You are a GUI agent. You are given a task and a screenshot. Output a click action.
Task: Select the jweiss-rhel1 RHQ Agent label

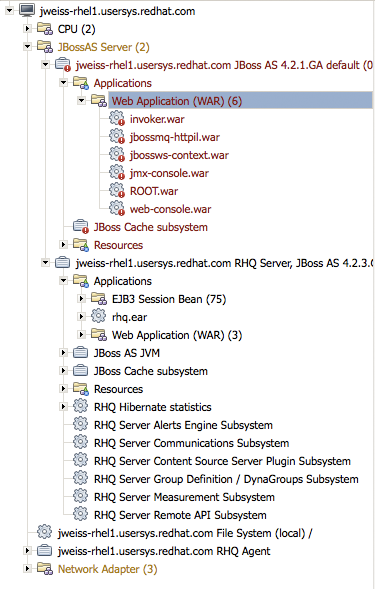click(x=164, y=551)
